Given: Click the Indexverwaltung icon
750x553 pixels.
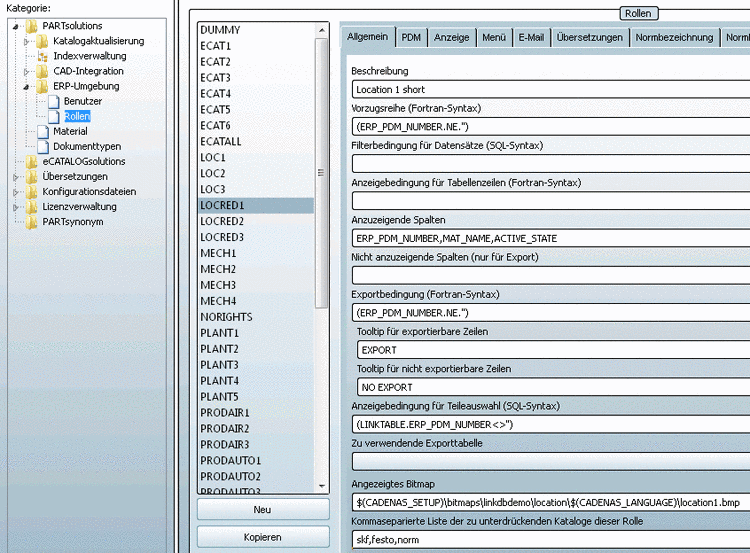Looking at the screenshot, I should click(x=43, y=56).
